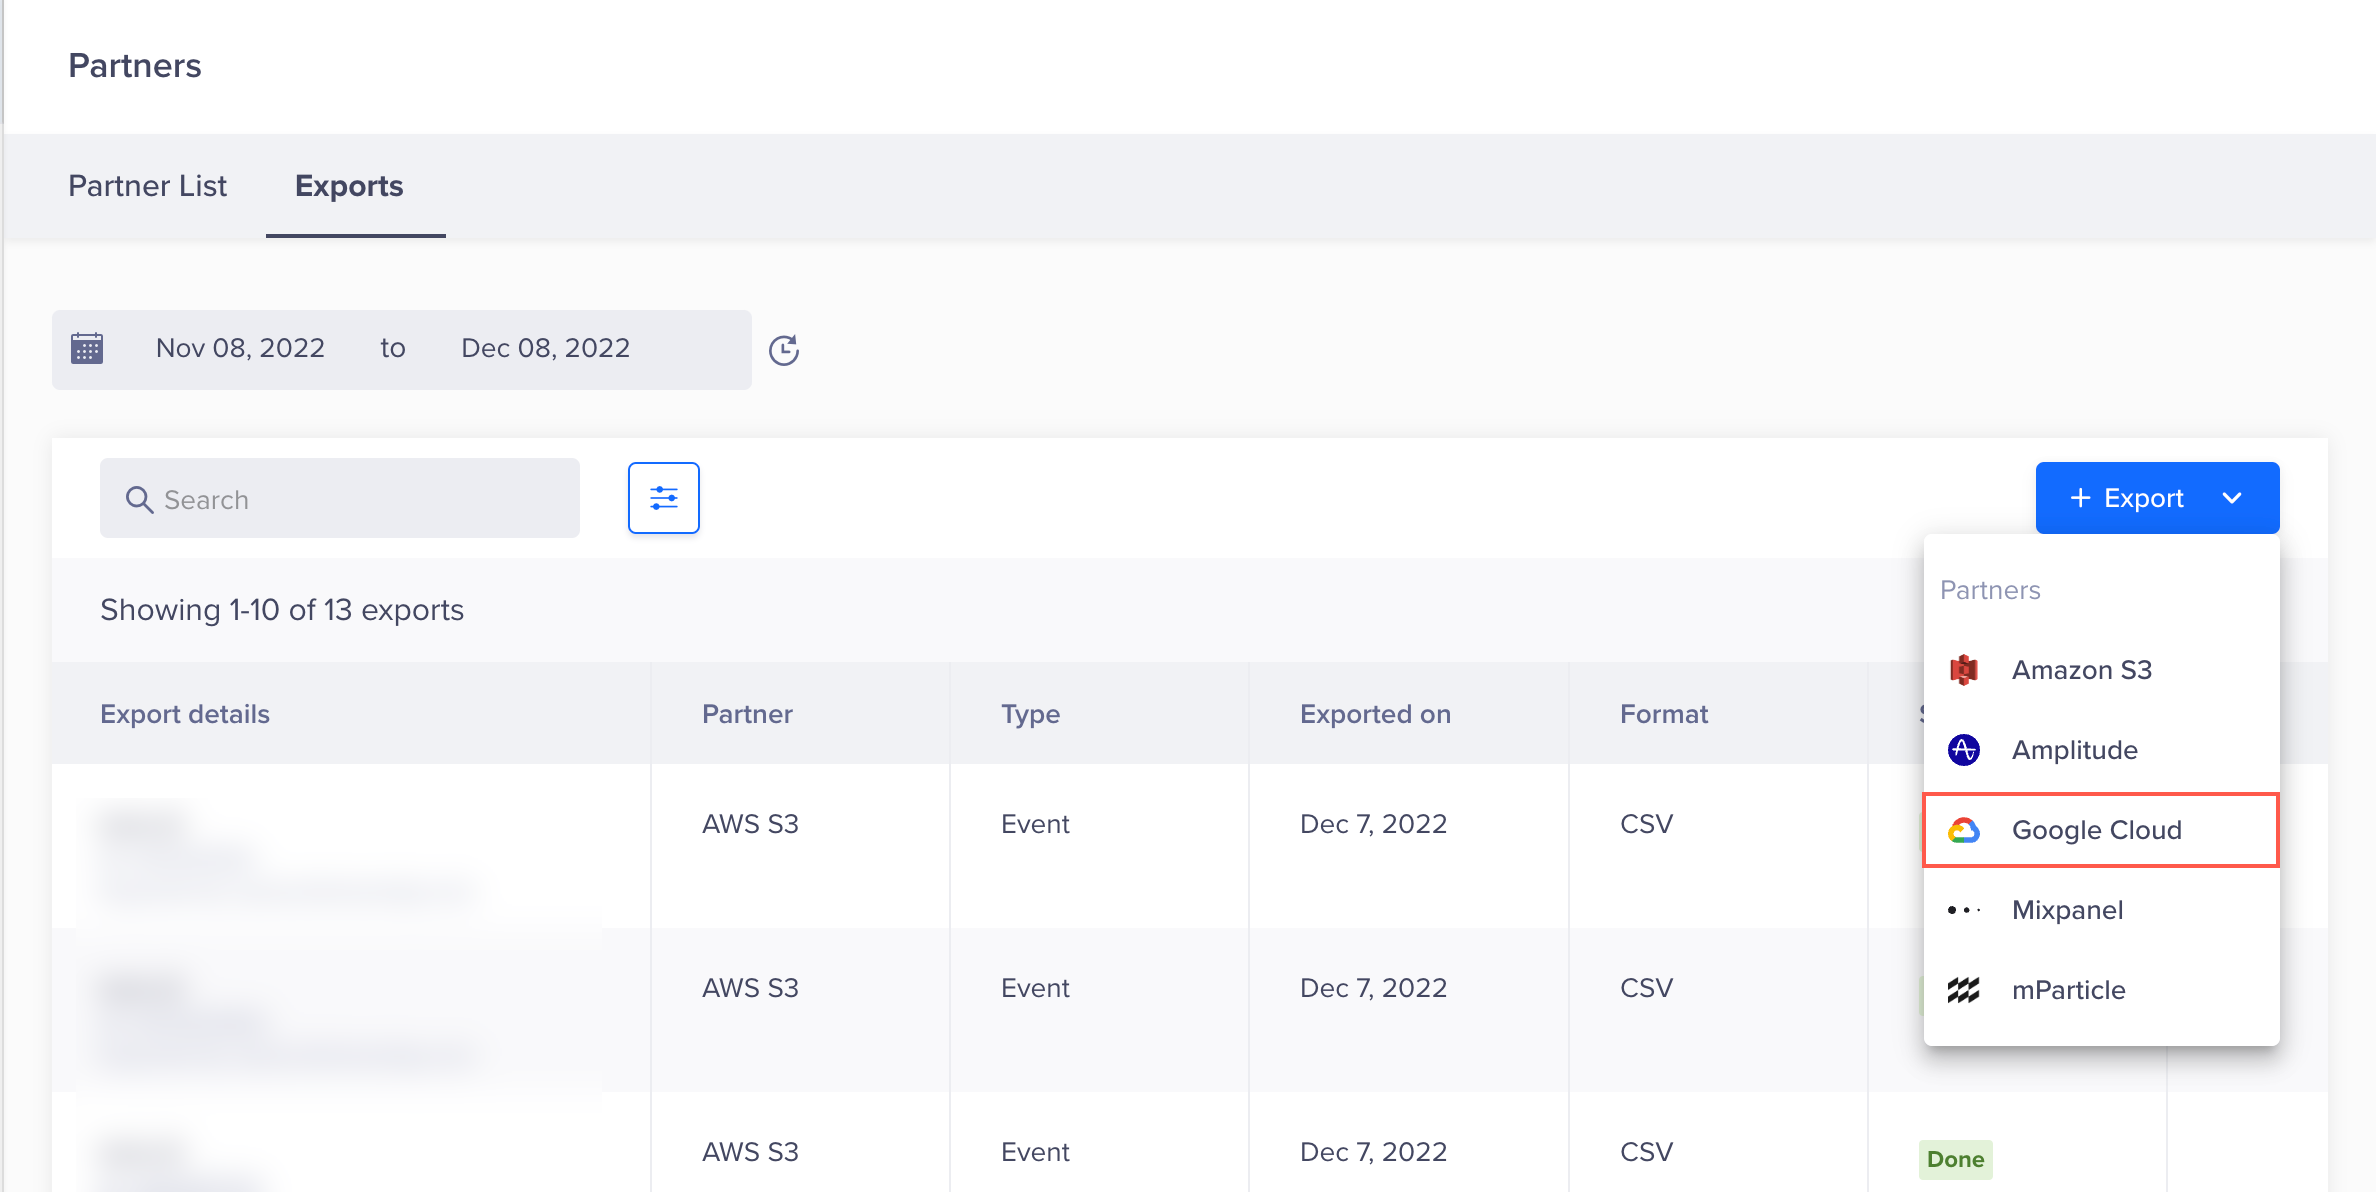Click the Done status badge

click(1955, 1159)
